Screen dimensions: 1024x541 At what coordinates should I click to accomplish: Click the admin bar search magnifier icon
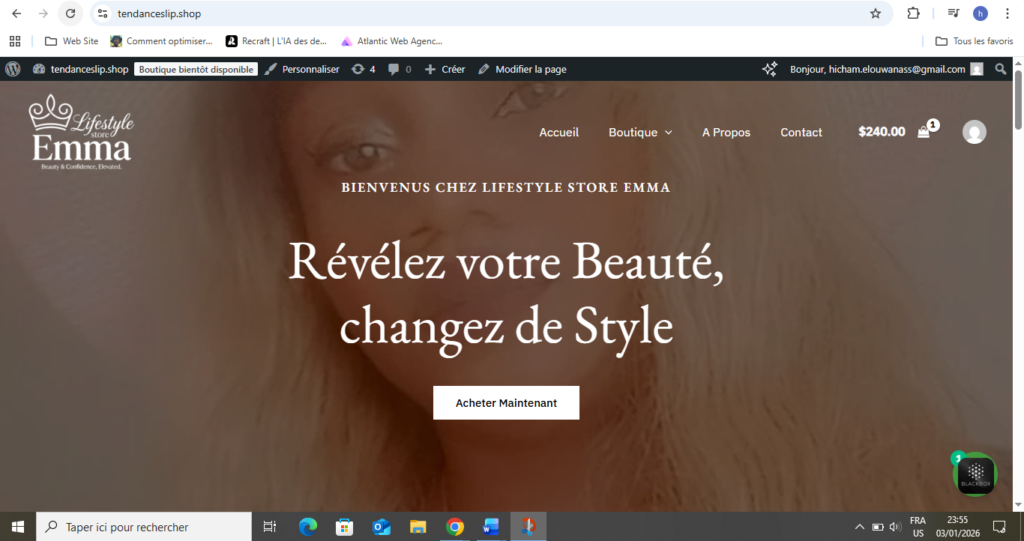[1001, 69]
